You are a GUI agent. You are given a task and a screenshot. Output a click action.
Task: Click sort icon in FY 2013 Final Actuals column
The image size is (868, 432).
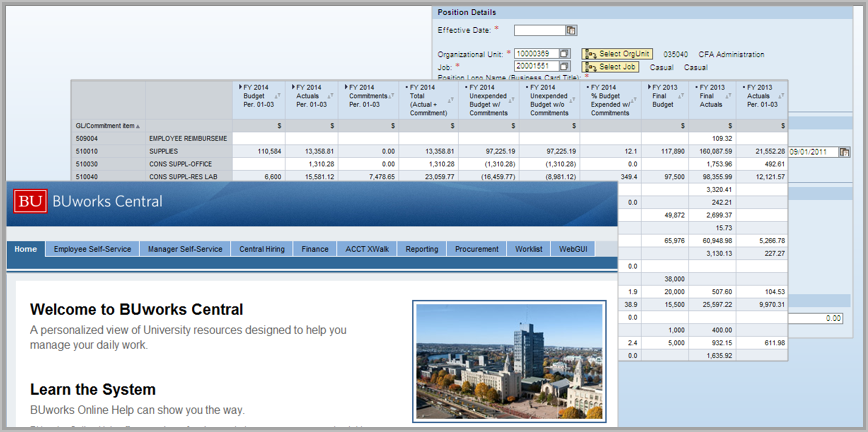coord(728,96)
